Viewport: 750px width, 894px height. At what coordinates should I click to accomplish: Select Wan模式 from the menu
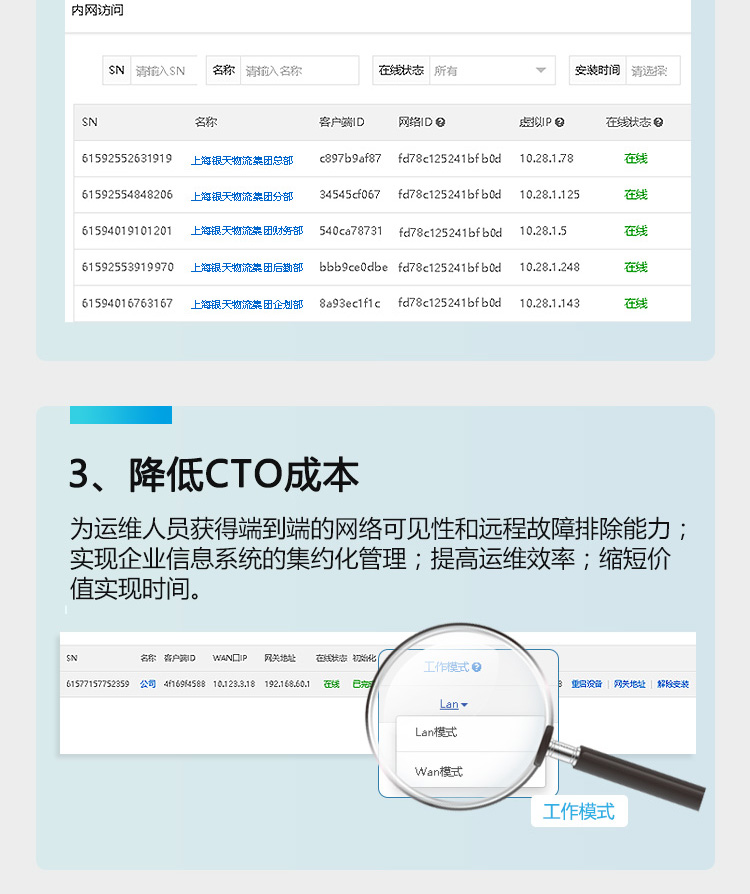[438, 772]
